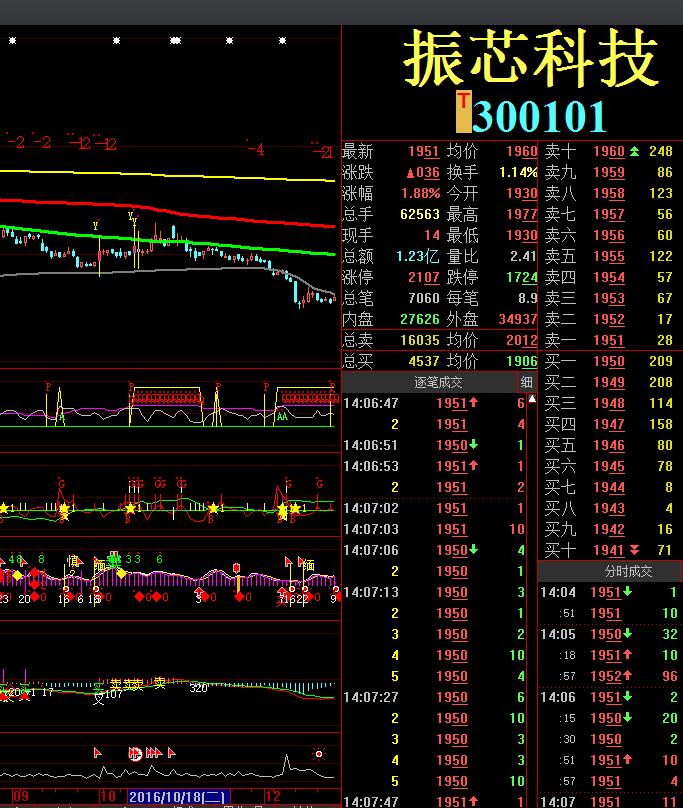Click the 09 hour marker on time axis
Image resolution: width=683 pixels, height=808 pixels.
click(x=21, y=796)
